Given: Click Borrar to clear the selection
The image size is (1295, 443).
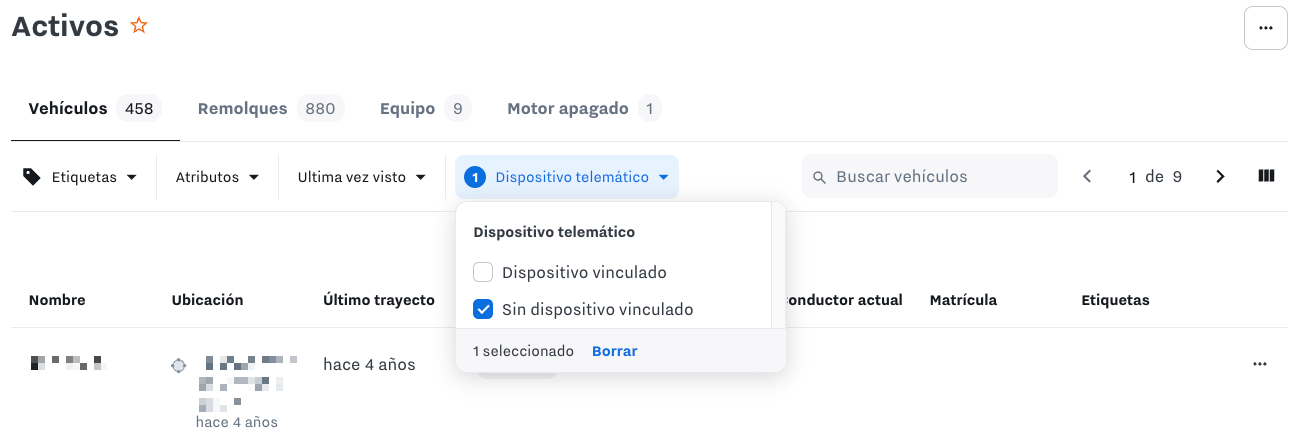Looking at the screenshot, I should pyautogui.click(x=614, y=351).
